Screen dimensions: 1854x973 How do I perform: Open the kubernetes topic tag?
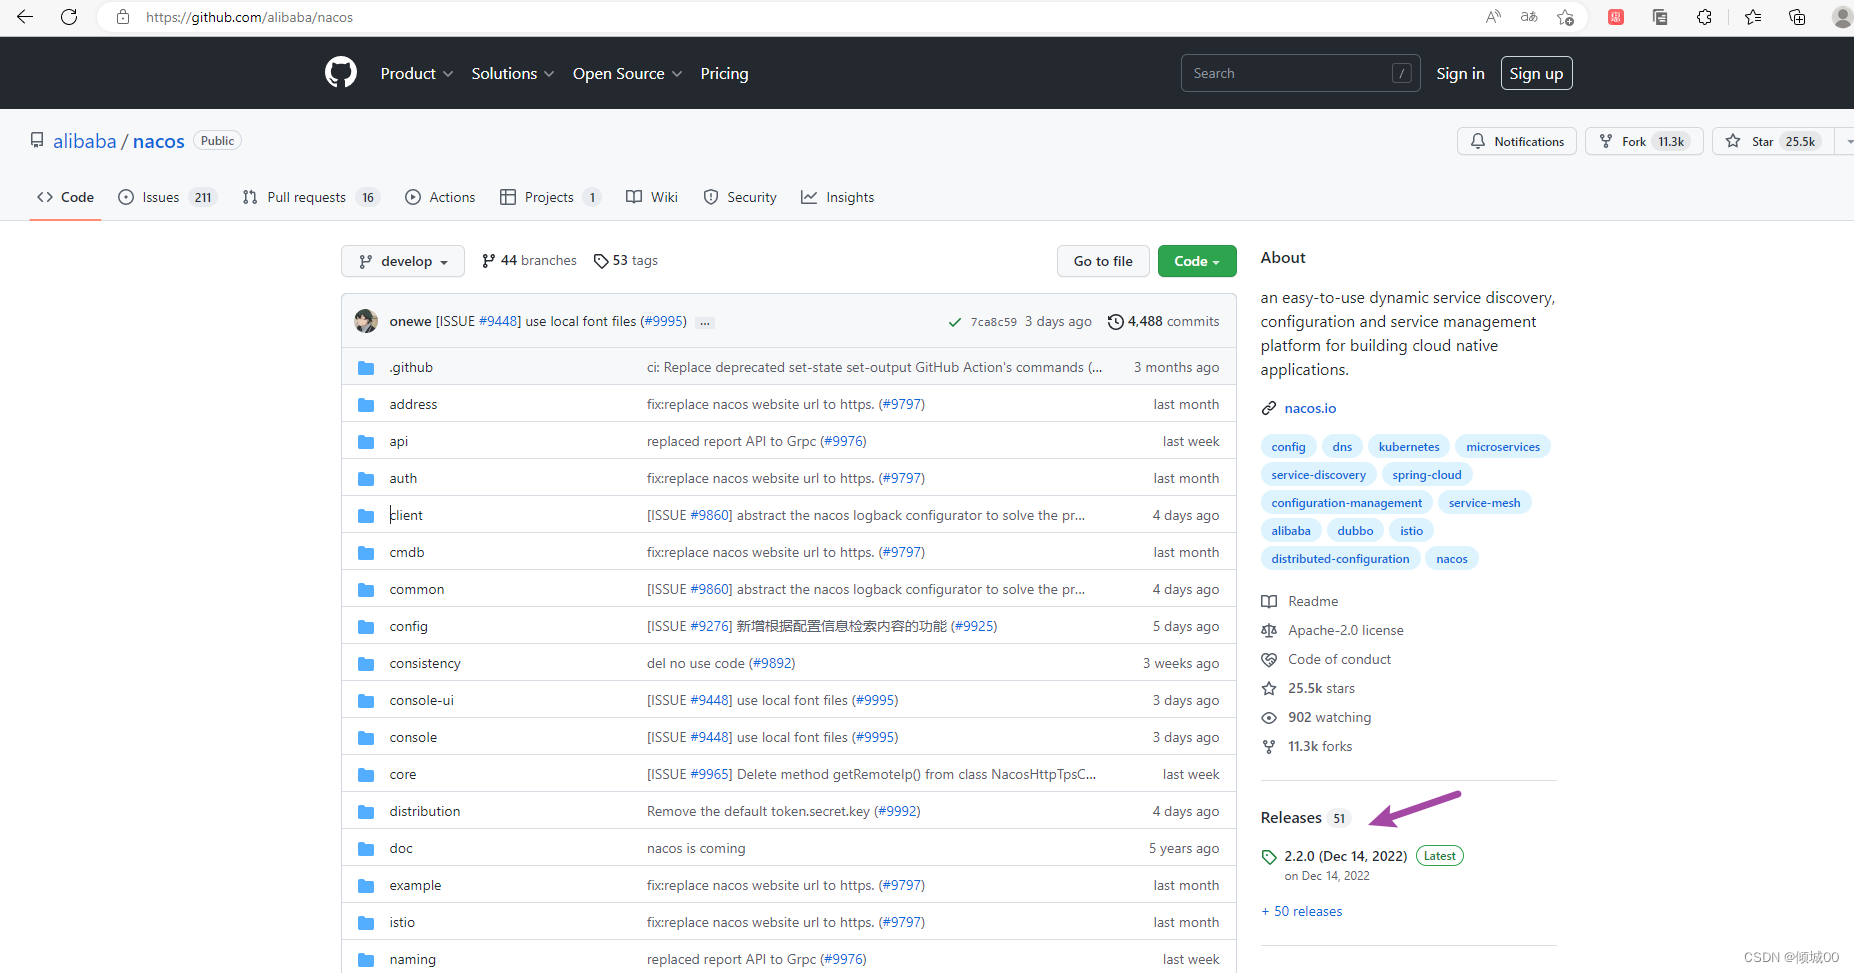tap(1409, 447)
